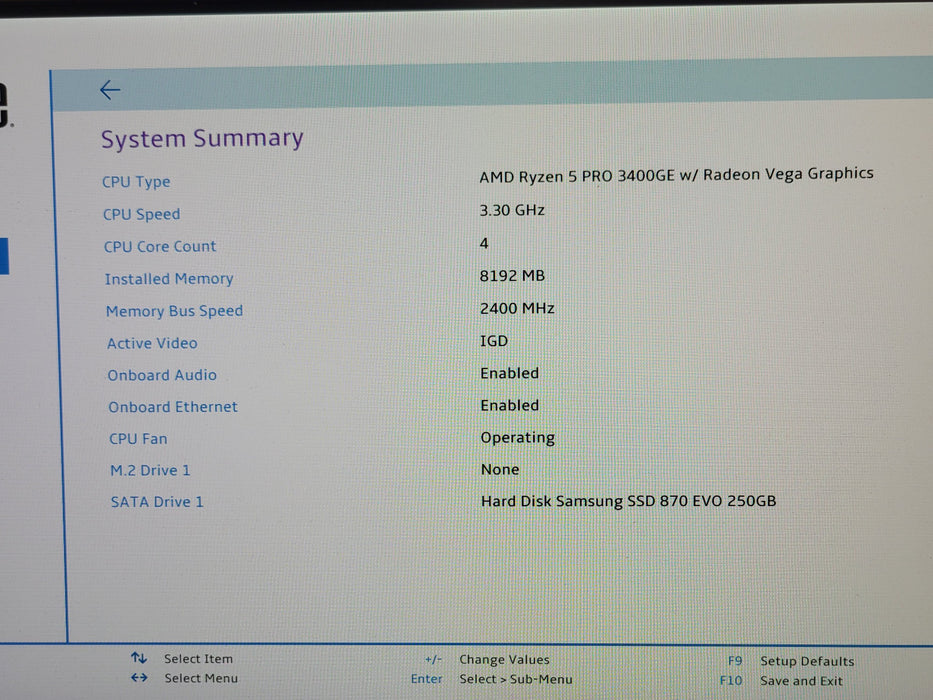The width and height of the screenshot is (933, 700).
Task: Click Save and Exit in the footer
Action: pyautogui.click(x=801, y=681)
